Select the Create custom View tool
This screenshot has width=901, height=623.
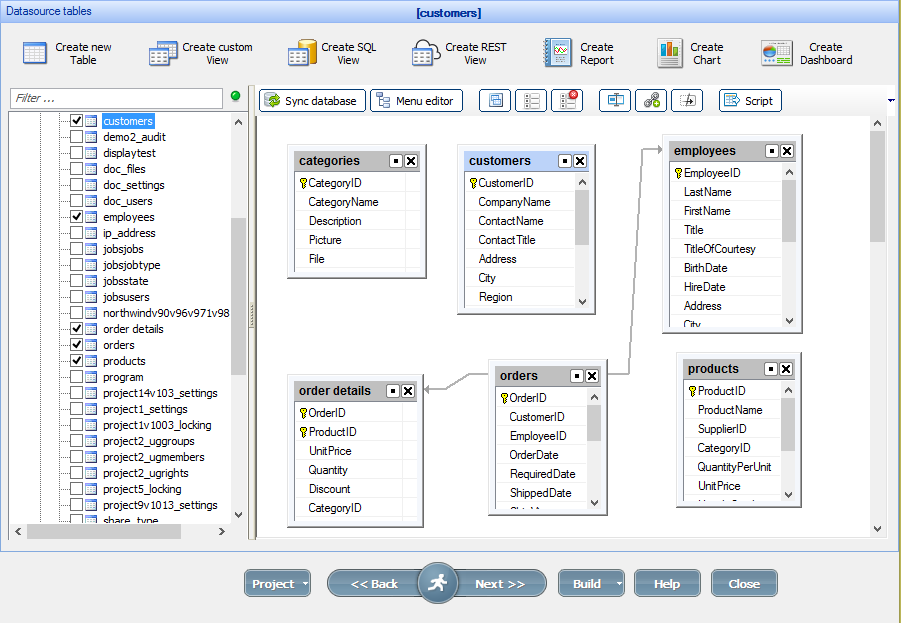[202, 54]
